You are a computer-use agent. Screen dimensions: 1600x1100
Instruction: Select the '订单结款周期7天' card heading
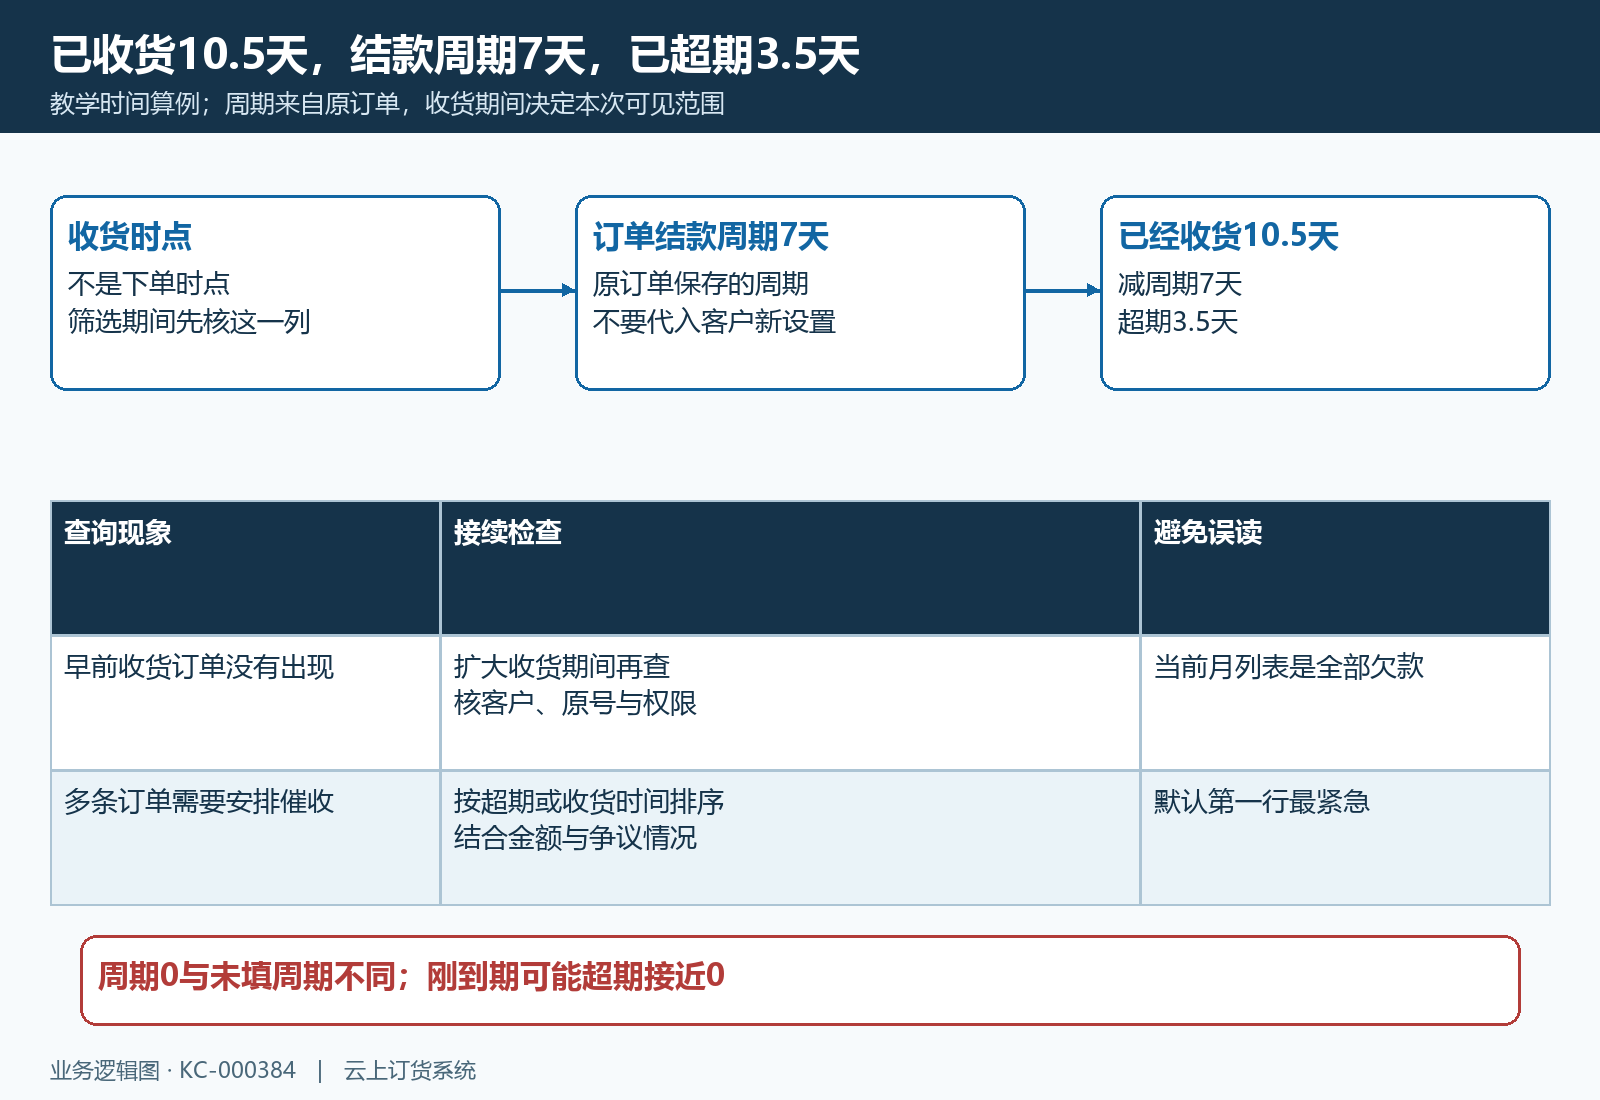[711, 236]
